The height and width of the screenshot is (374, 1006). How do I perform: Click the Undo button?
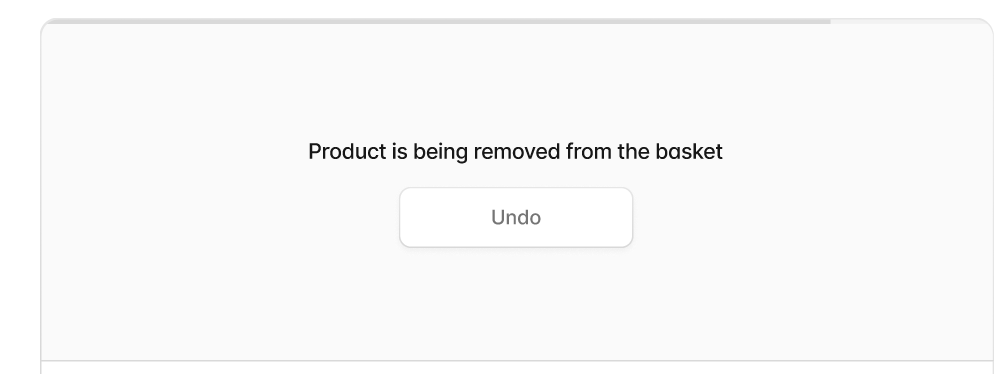516,217
